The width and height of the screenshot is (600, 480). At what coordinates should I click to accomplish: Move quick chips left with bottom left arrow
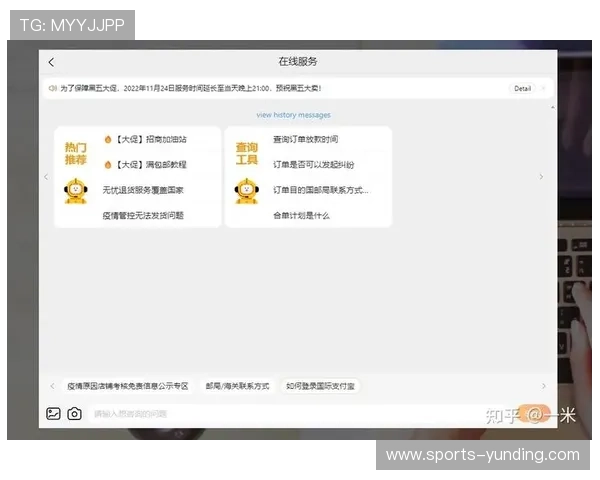(x=52, y=386)
